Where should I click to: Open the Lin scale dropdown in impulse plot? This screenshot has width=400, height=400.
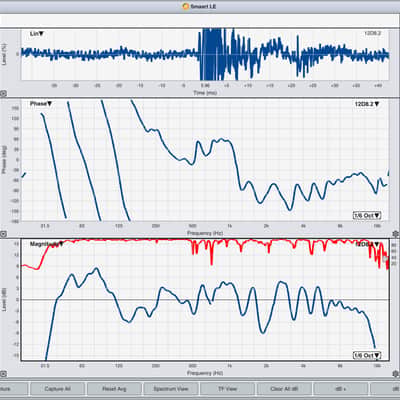(37, 34)
